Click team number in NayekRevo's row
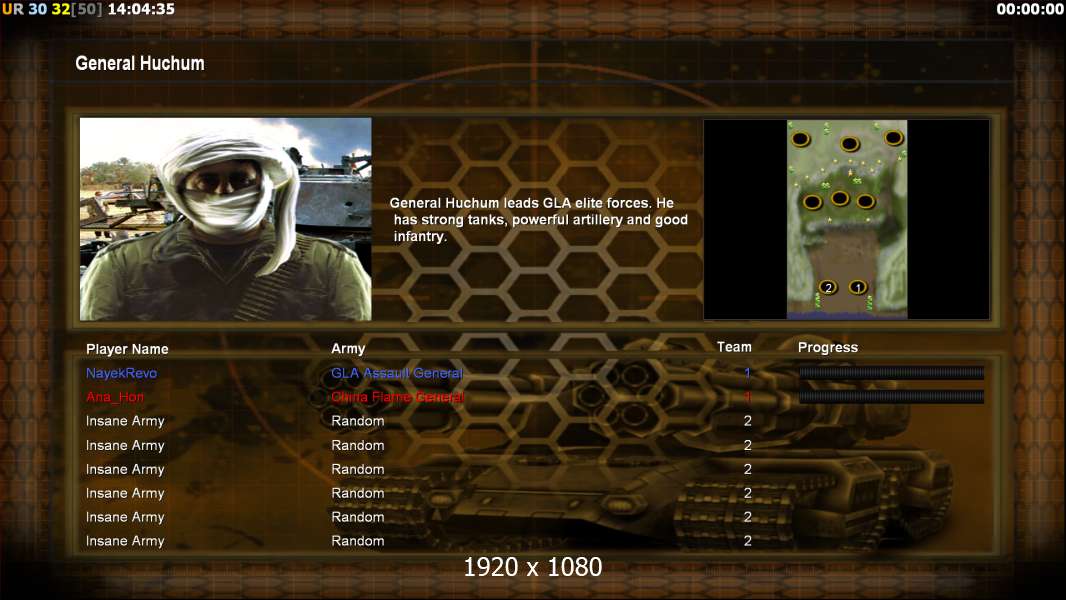The height and width of the screenshot is (600, 1066). click(747, 372)
